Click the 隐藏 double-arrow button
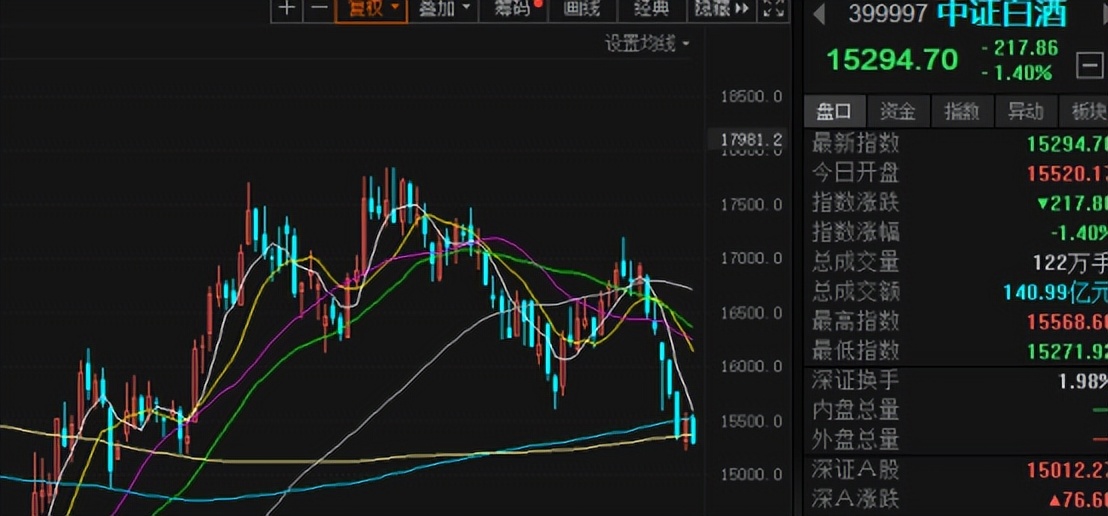This screenshot has height=516, width=1108. 720,8
